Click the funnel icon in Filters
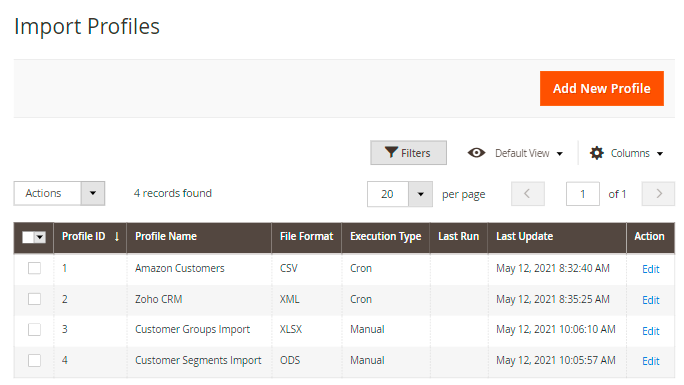Screen dimensions: 684x385 tap(391, 152)
